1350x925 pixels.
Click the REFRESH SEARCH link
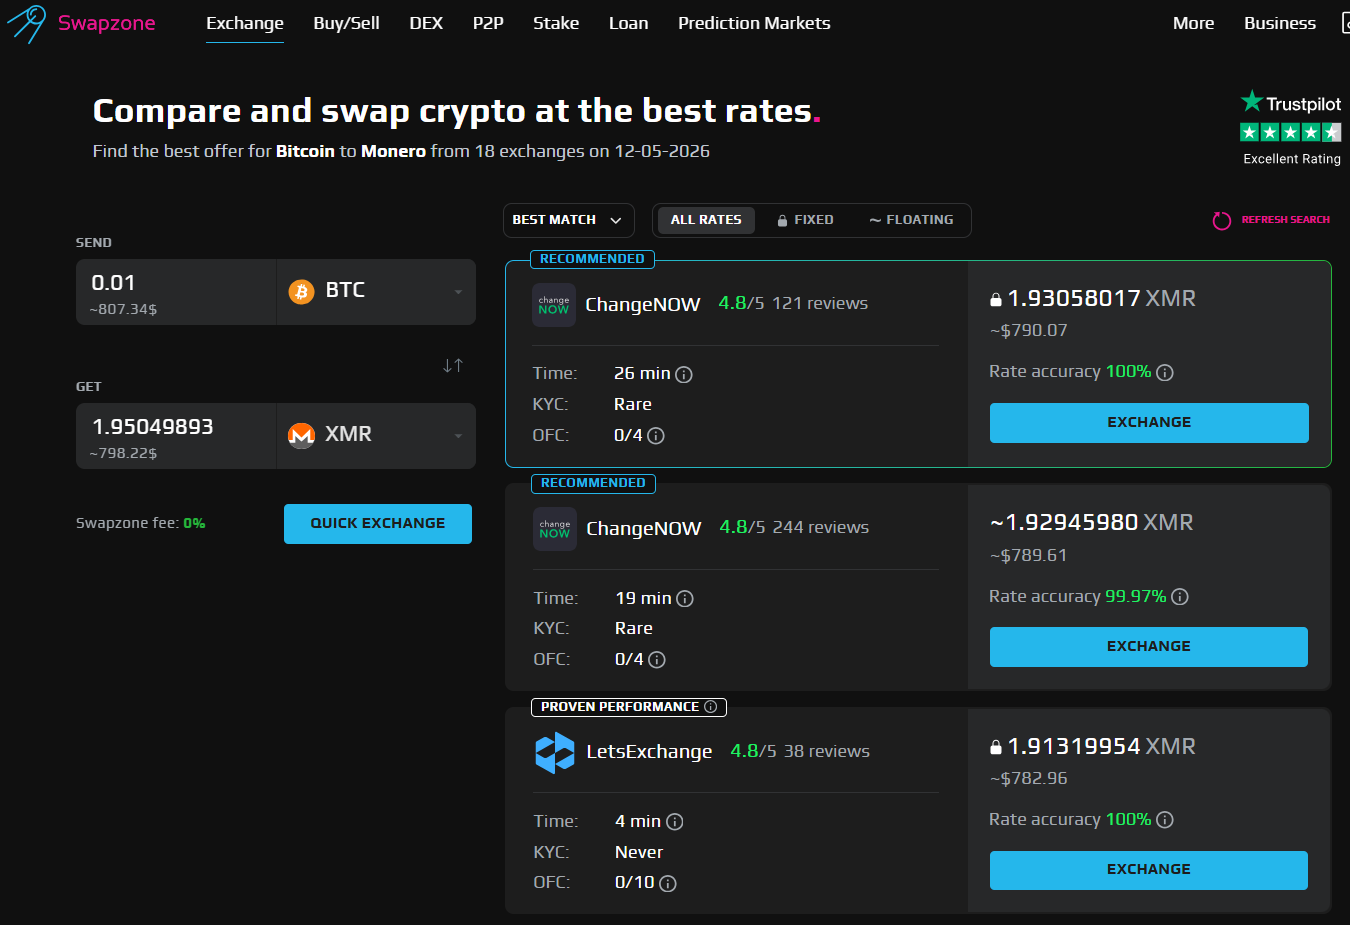(x=1285, y=220)
